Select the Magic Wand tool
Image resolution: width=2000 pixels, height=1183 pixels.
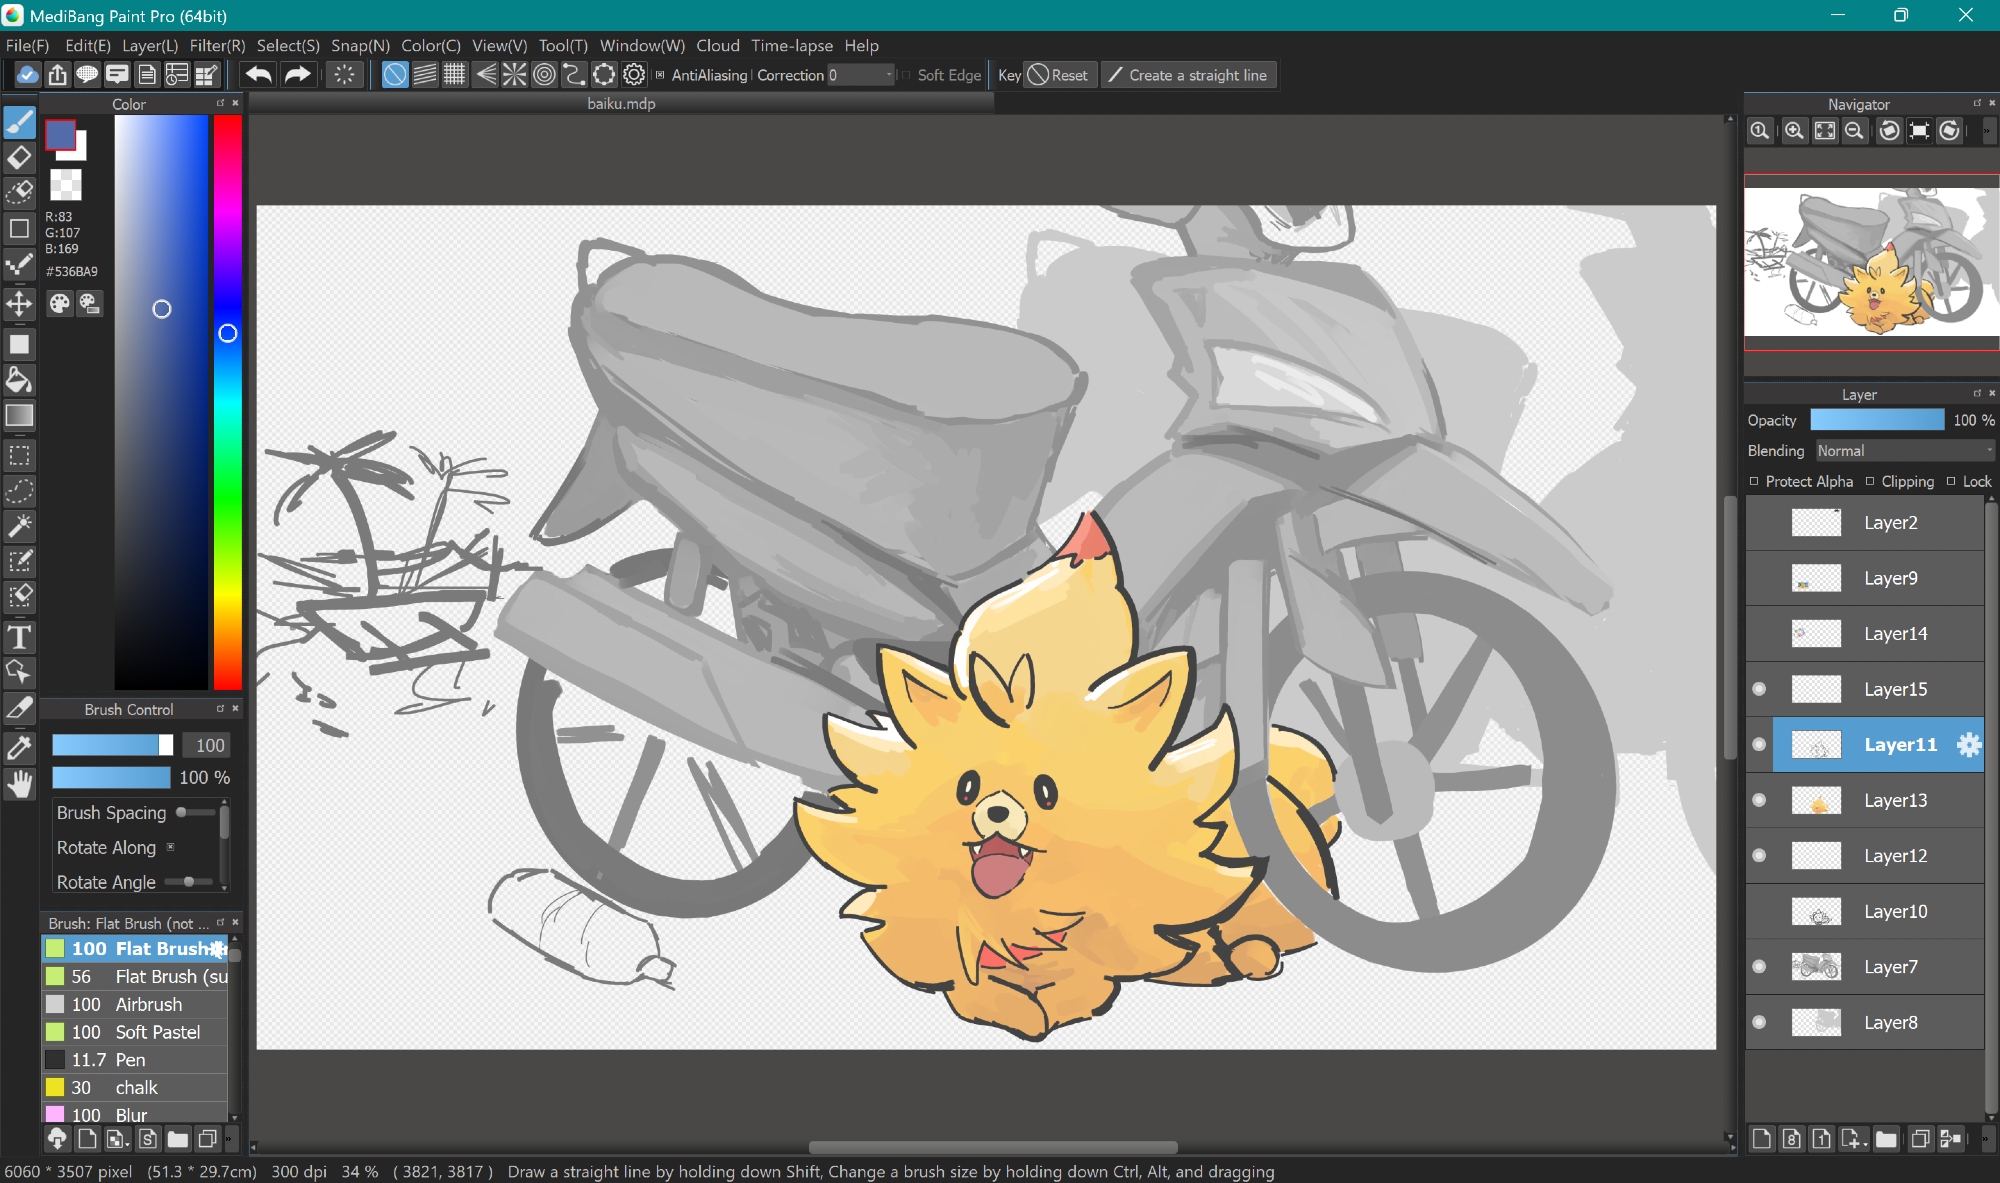[x=19, y=526]
